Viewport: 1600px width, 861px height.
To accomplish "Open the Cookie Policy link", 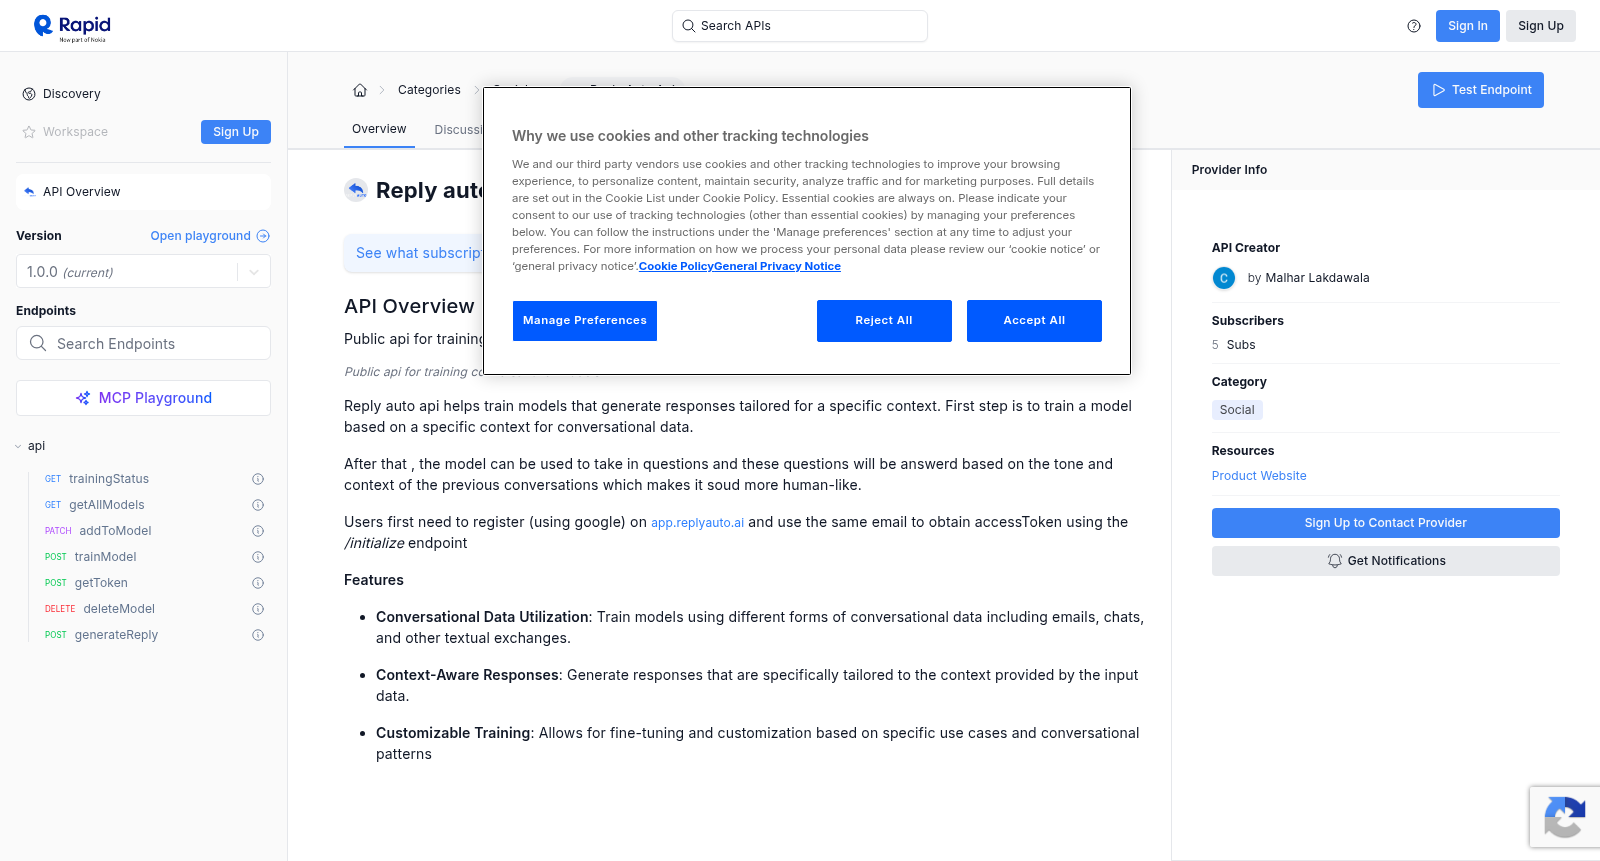I will (676, 266).
